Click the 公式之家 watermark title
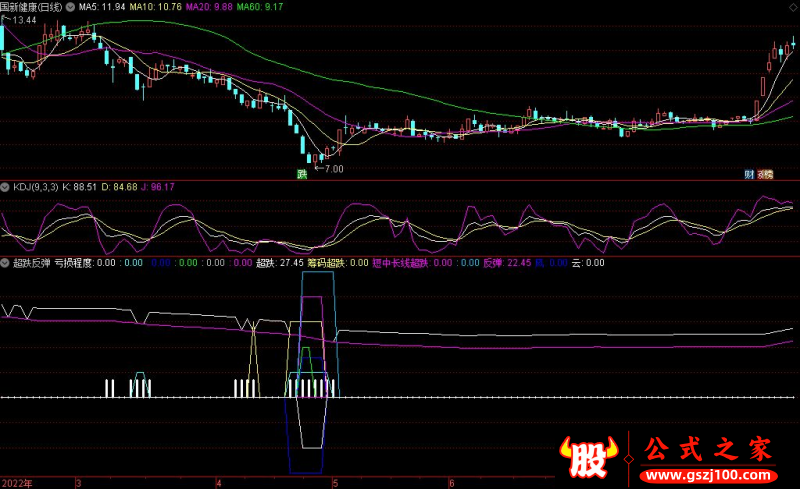The height and width of the screenshot is (489, 800). point(708,449)
